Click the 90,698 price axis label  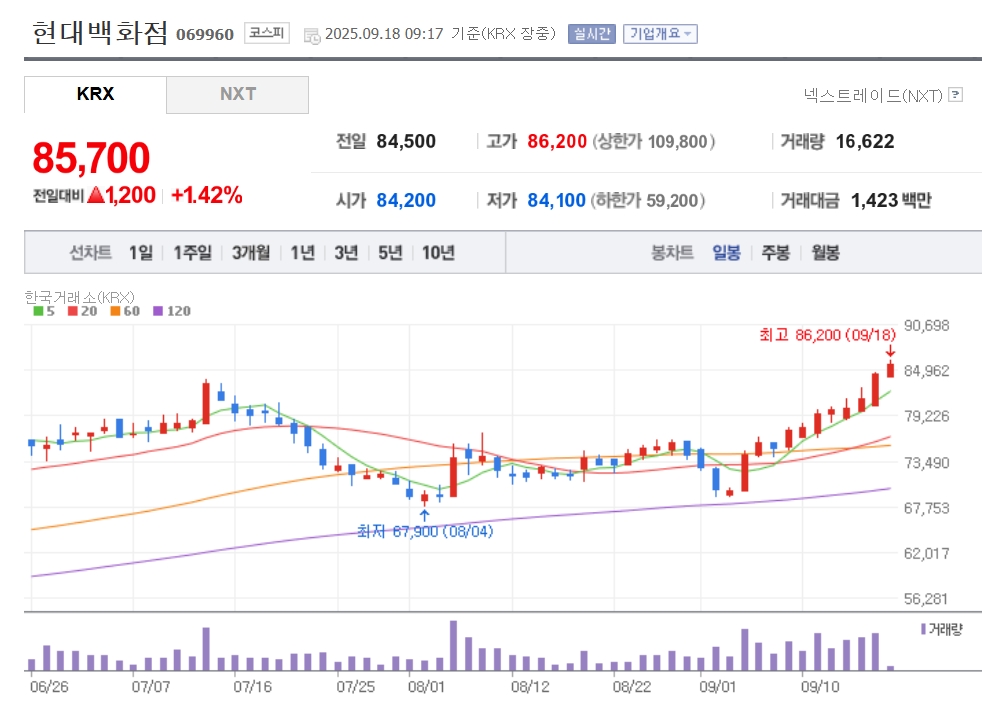coord(926,326)
